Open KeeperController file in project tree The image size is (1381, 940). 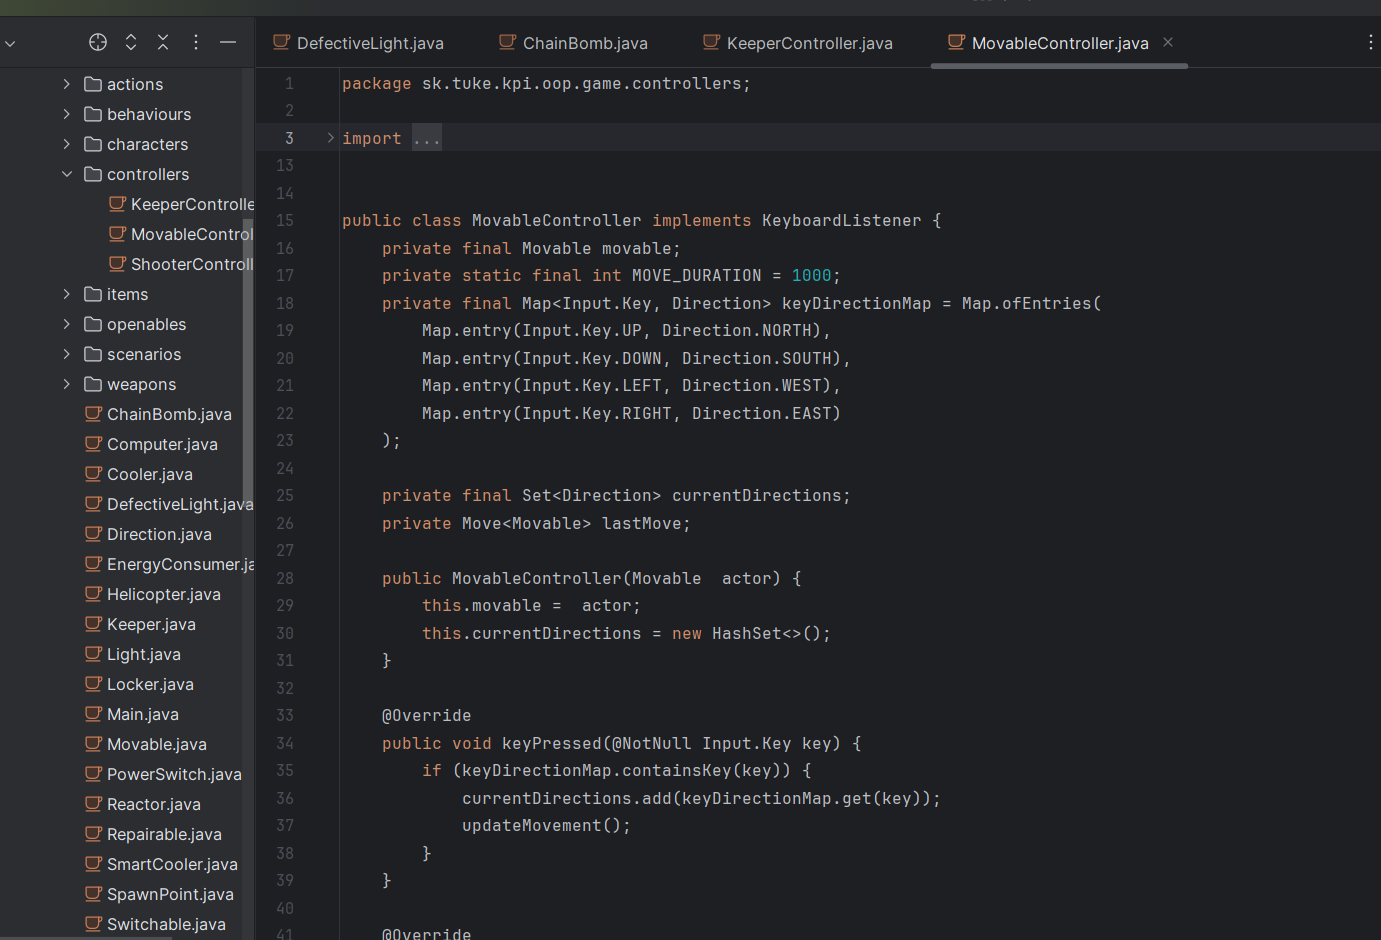coord(181,204)
